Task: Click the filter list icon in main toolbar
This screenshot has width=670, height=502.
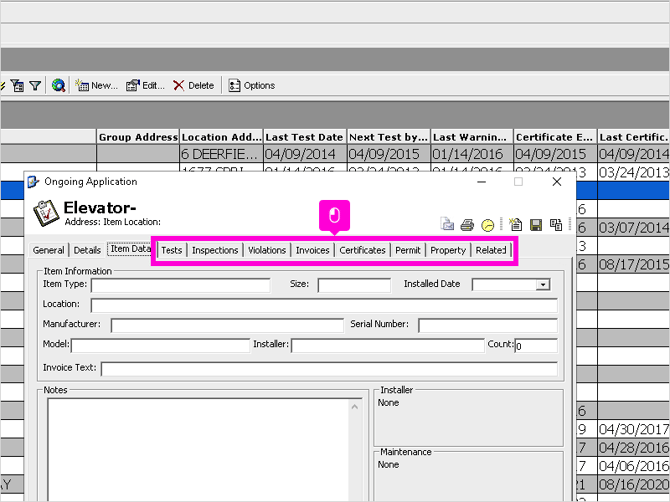Action: (17, 85)
